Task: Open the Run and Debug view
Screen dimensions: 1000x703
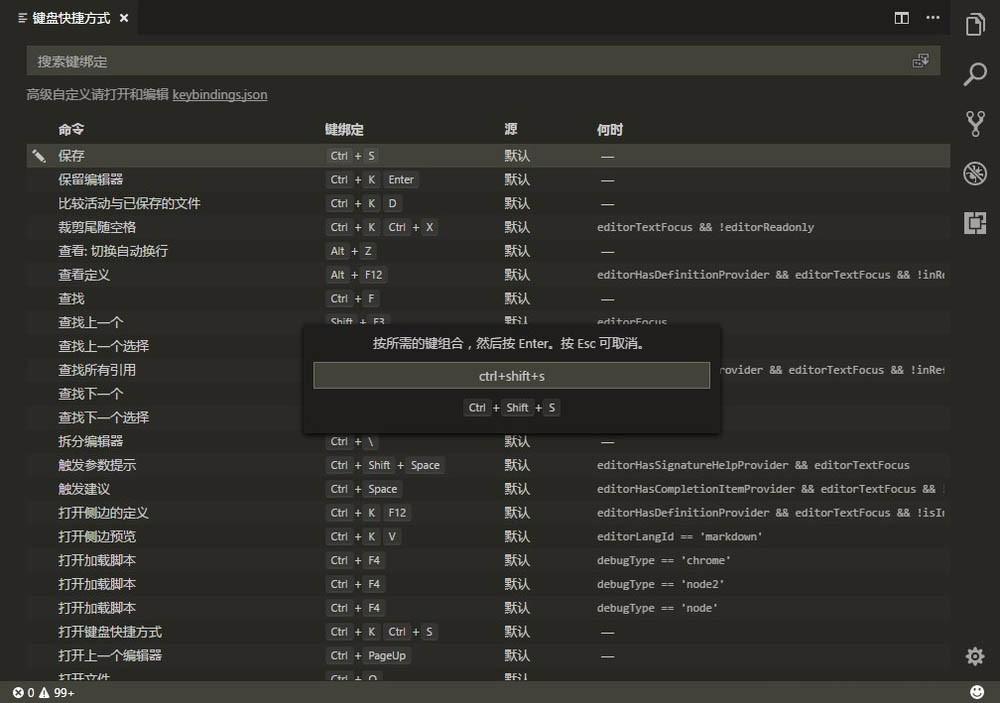Action: [975, 172]
